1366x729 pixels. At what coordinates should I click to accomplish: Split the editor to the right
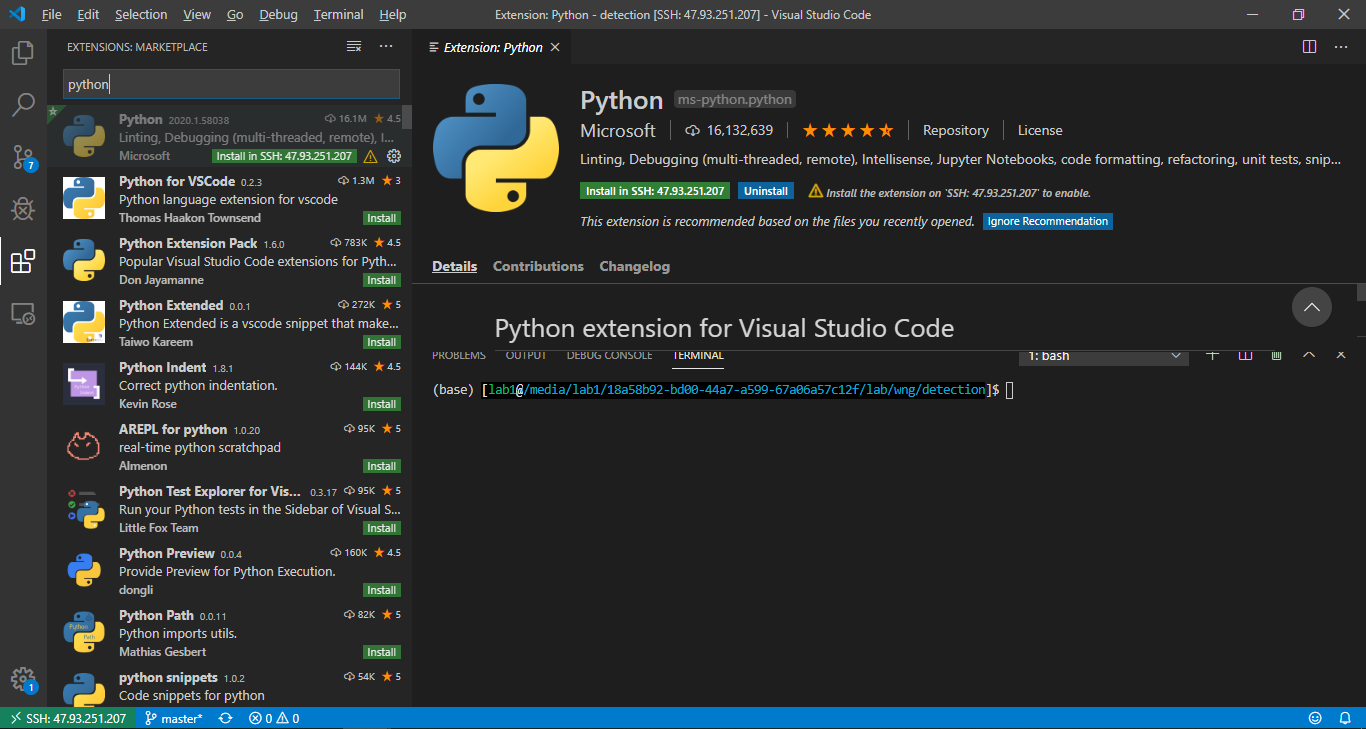click(x=1309, y=47)
